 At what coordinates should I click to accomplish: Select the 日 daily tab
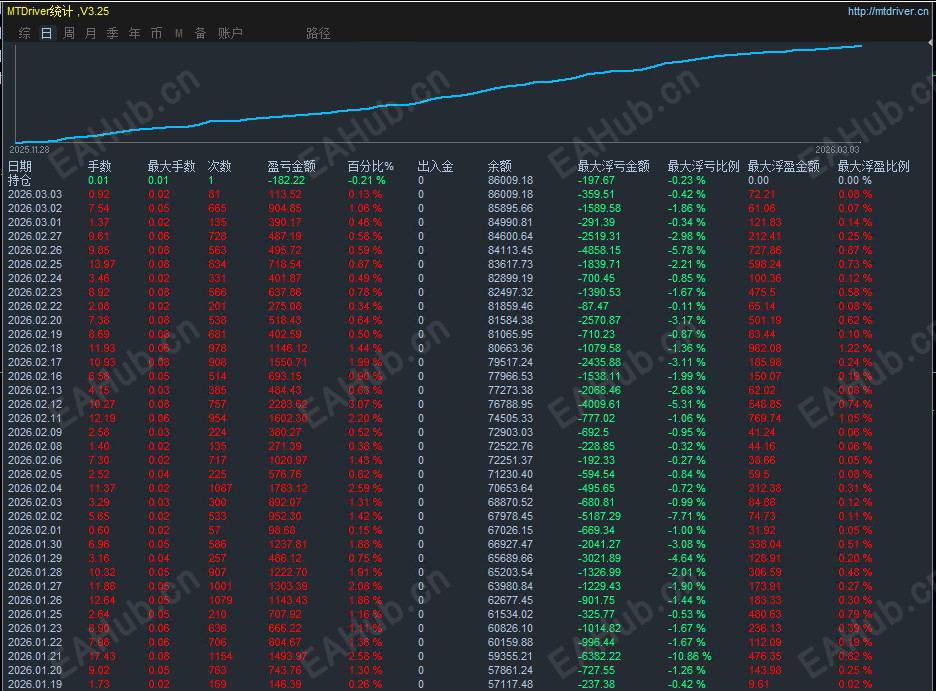[47, 33]
